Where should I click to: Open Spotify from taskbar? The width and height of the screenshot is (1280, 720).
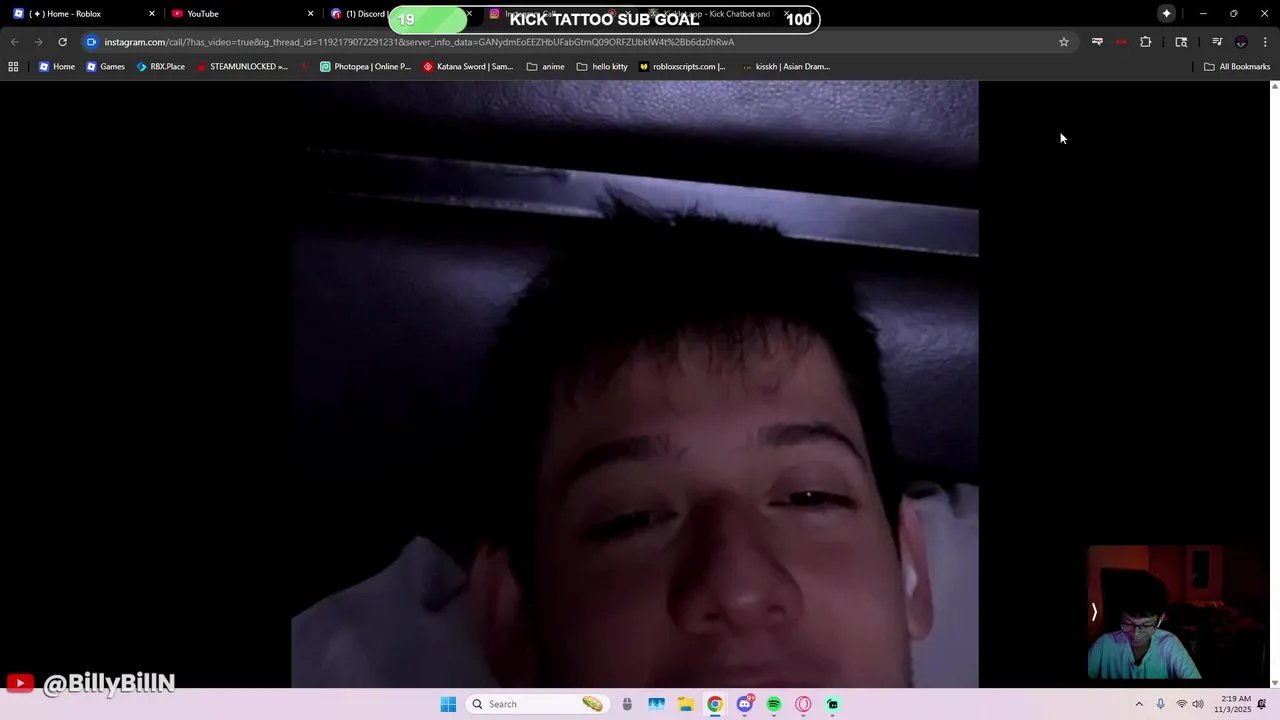coord(774,704)
